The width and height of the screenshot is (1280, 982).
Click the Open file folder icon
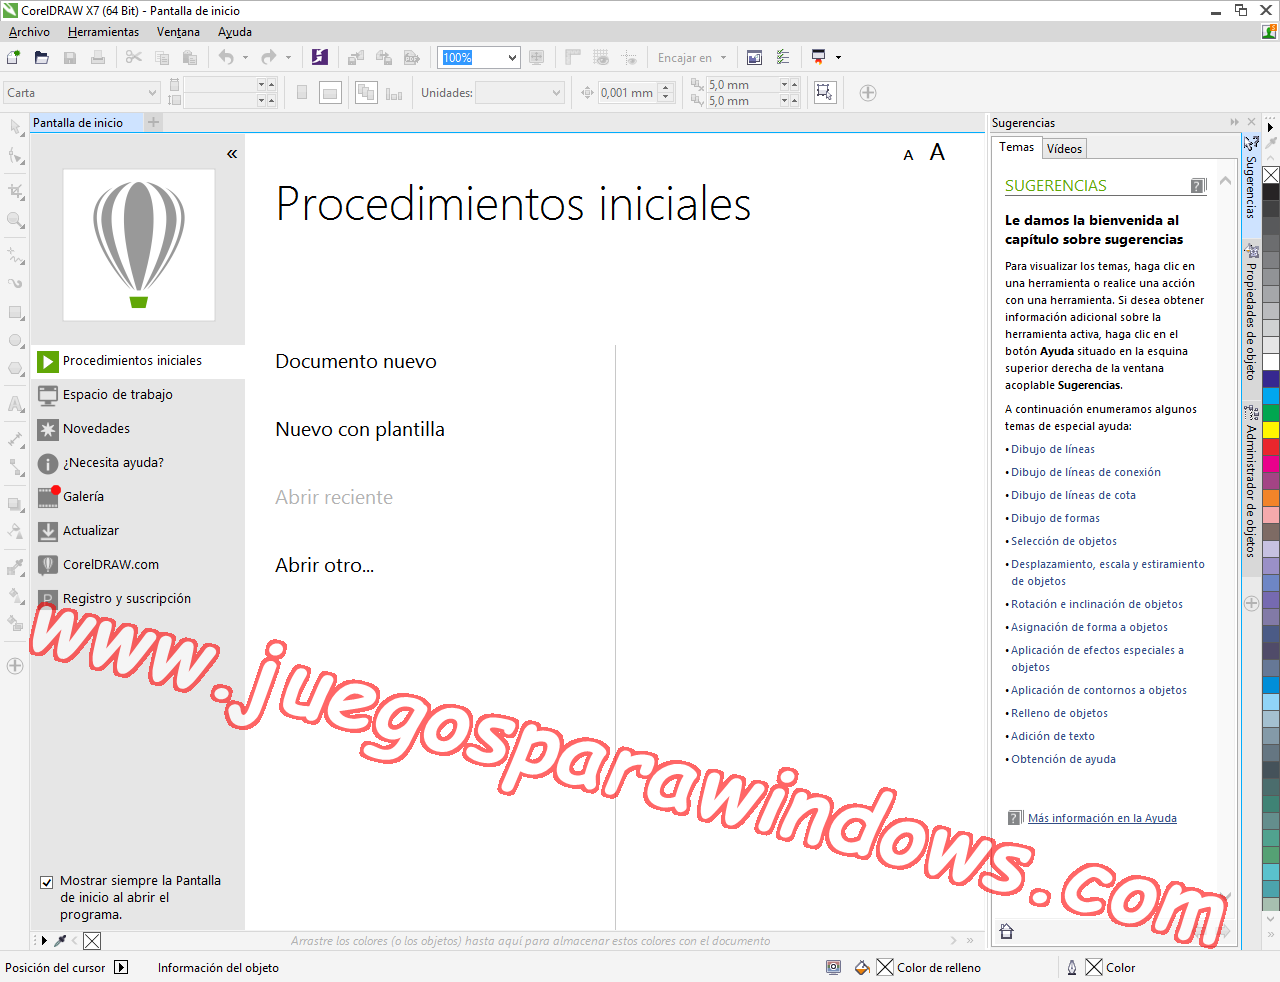tap(42, 58)
